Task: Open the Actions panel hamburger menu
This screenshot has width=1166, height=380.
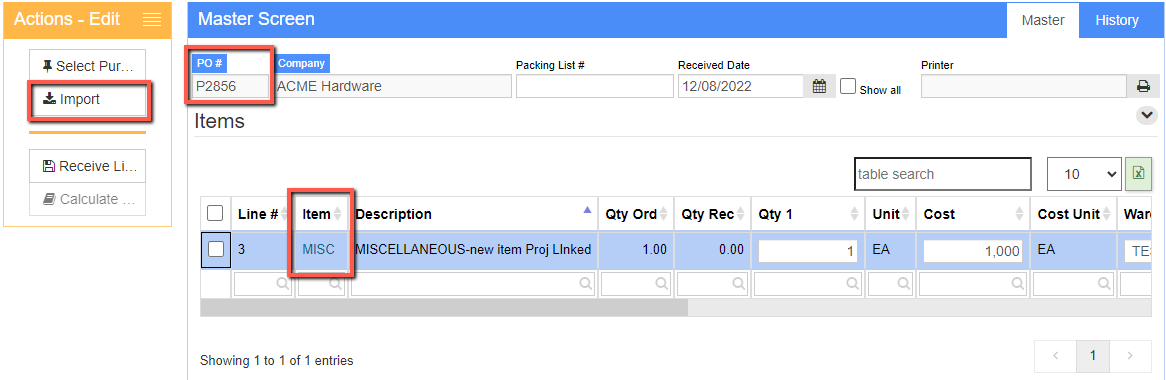Action: (152, 20)
